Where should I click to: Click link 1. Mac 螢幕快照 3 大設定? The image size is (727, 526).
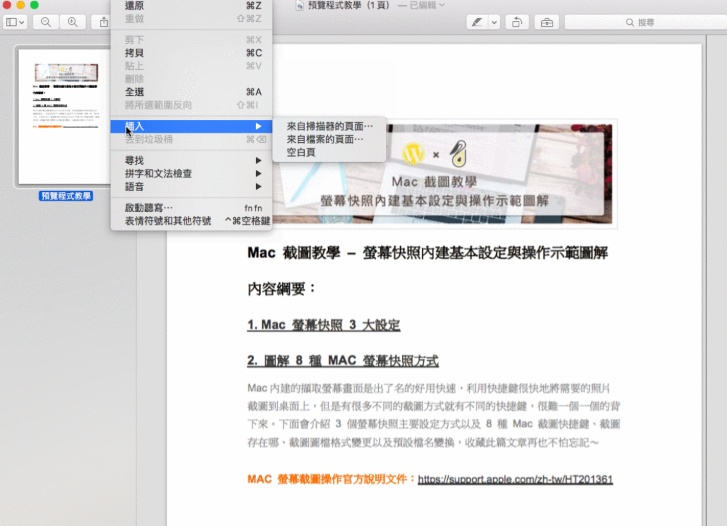pyautogui.click(x=324, y=325)
